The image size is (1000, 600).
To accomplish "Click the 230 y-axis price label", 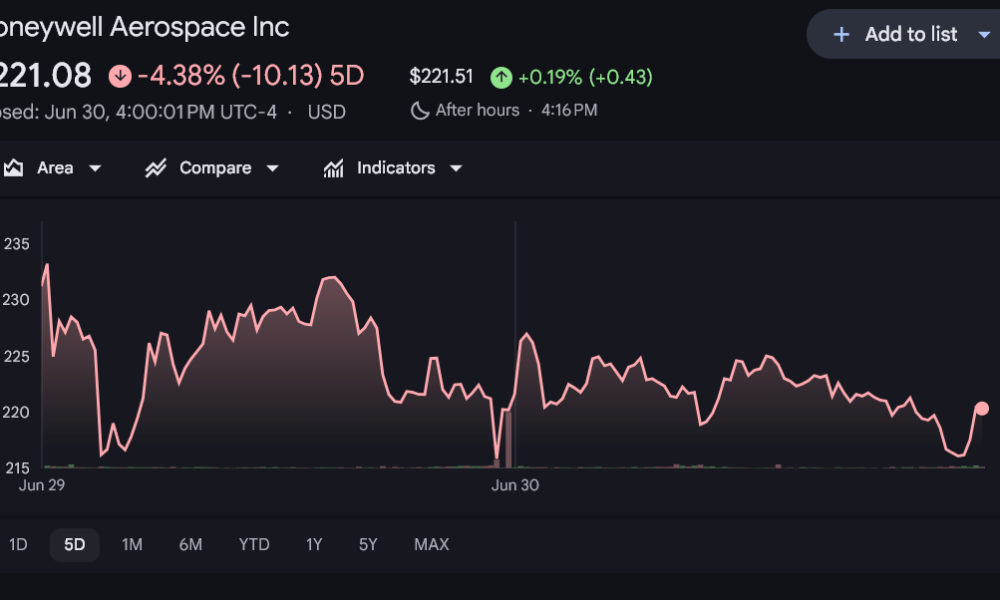I will pos(16,300).
